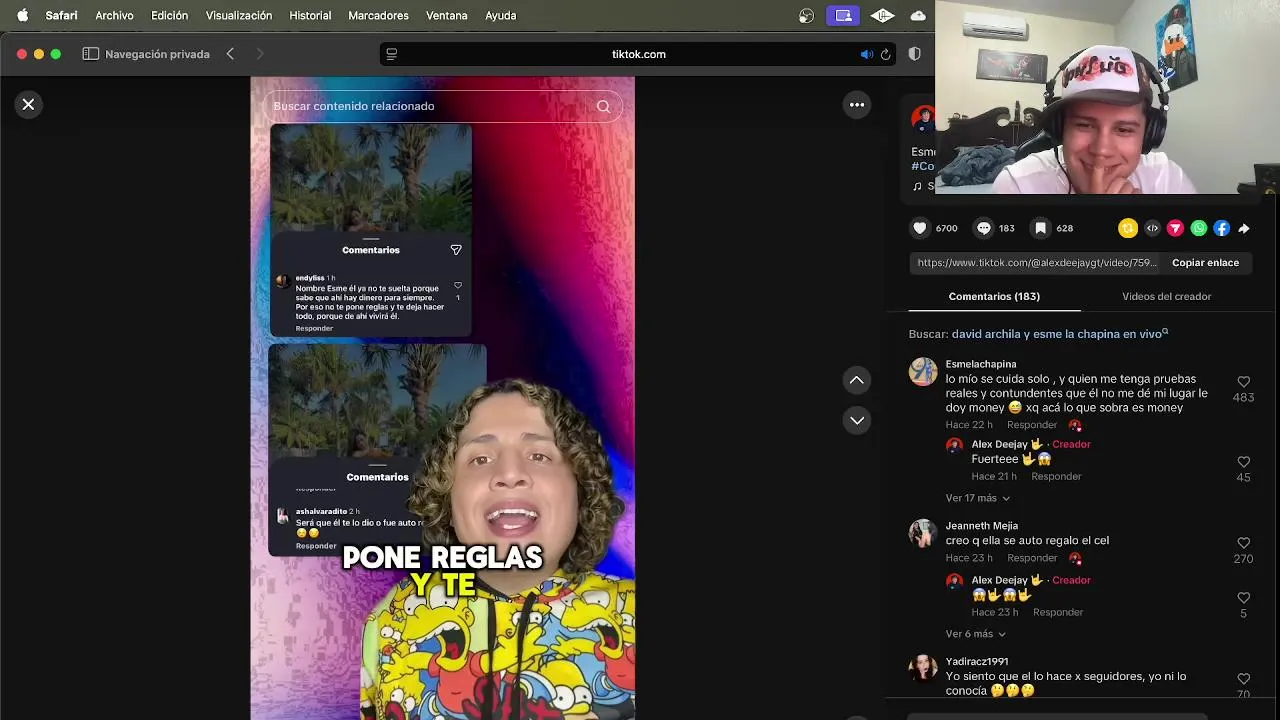Open the Archivo menu
1280x720 pixels.
pos(114,15)
